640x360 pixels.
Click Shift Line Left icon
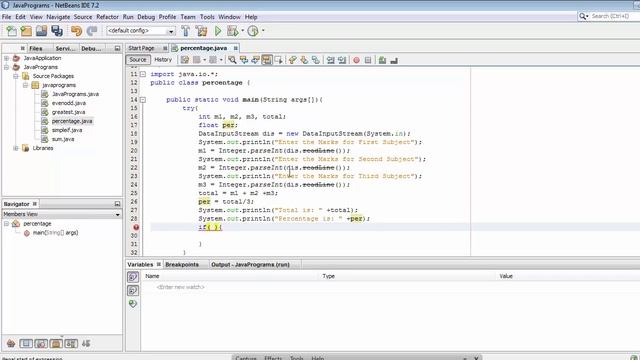pyautogui.click(x=331, y=60)
